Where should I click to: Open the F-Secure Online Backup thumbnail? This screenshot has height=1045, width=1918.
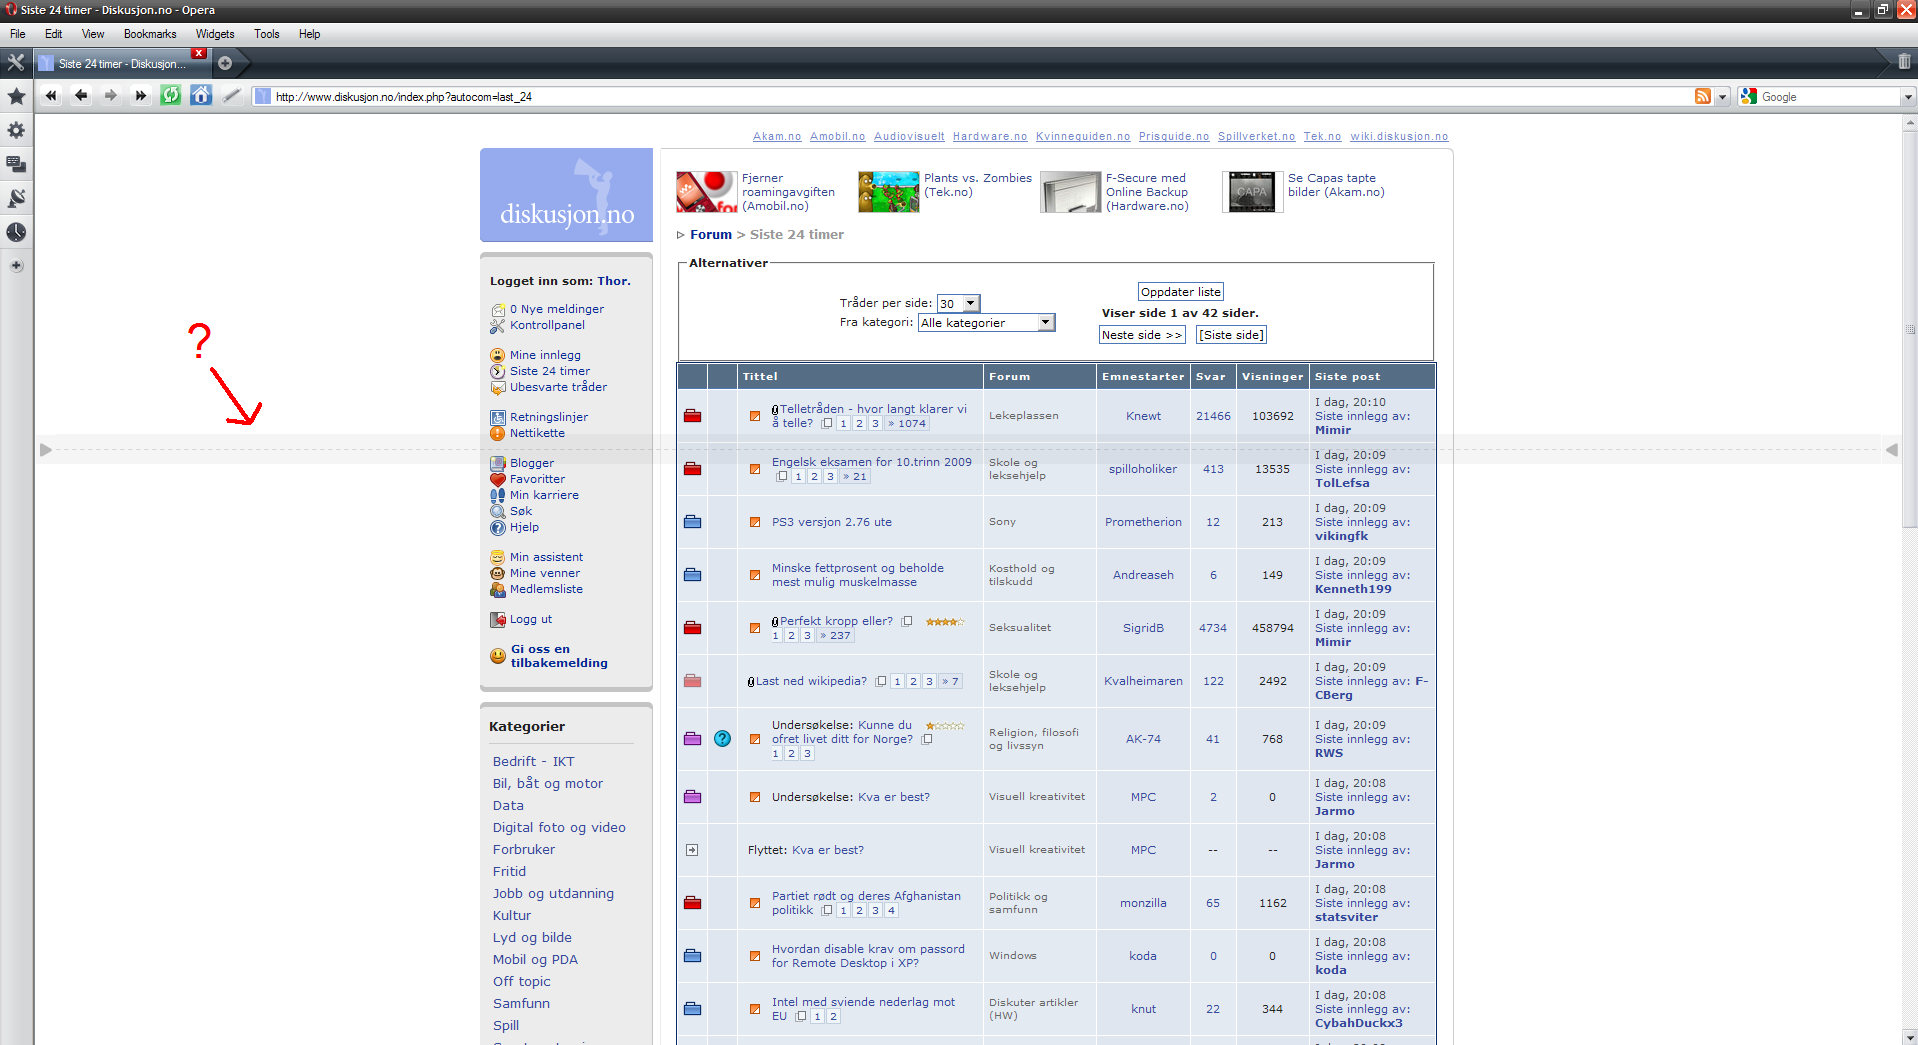(1070, 192)
